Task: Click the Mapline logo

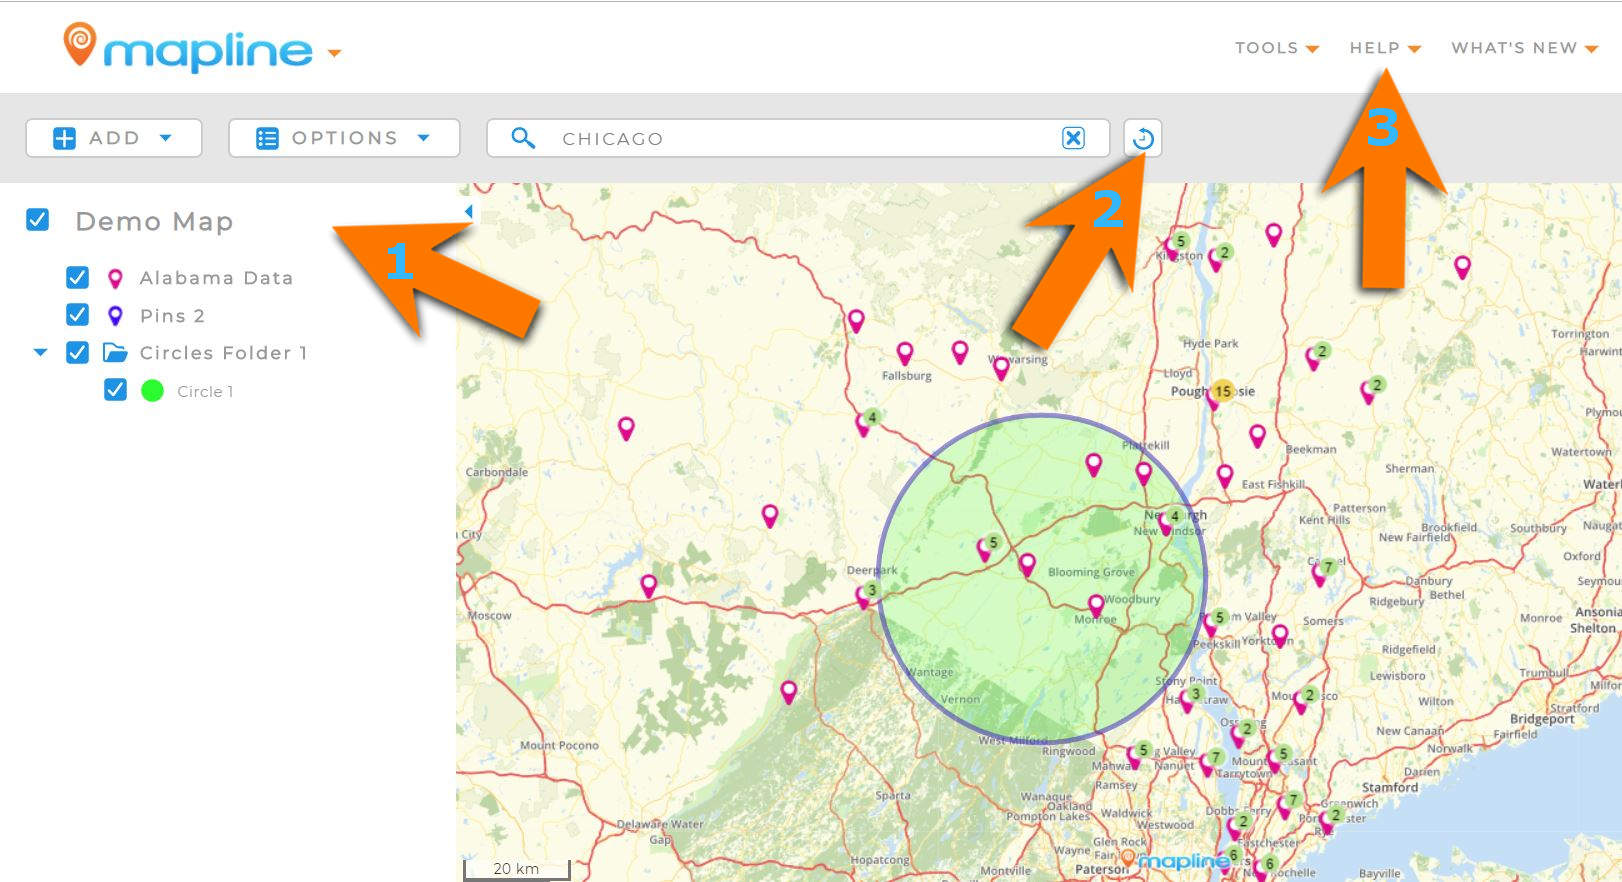Action: pyautogui.click(x=188, y=48)
